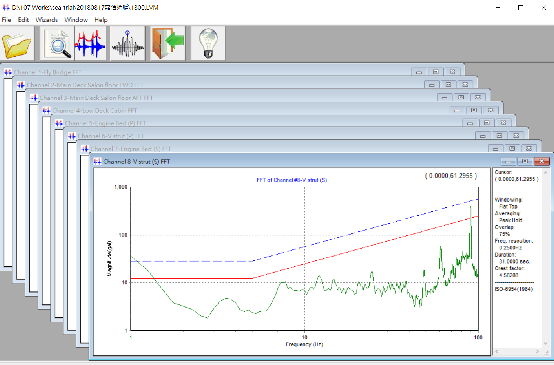Click the exit door with green arrow icon
Image resolution: width=554 pixels, height=365 pixels.
click(x=168, y=43)
